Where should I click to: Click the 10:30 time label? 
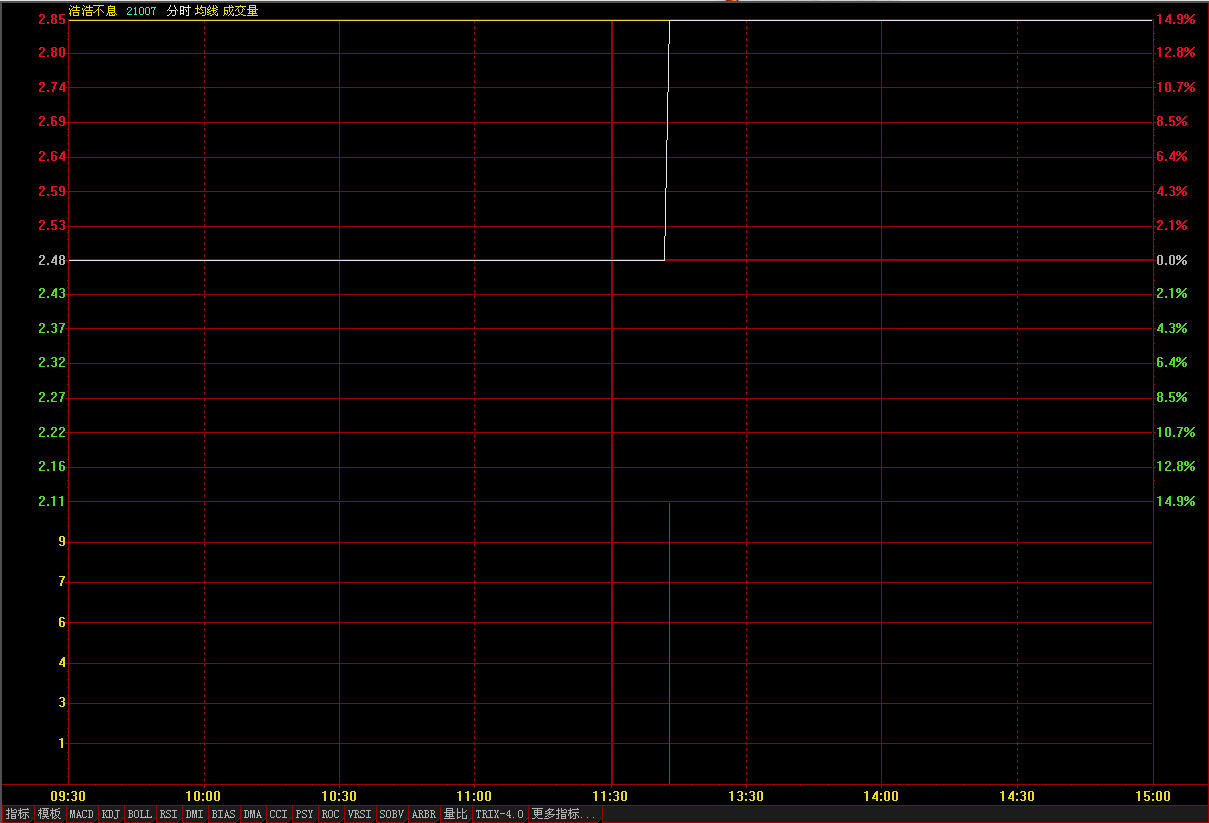339,796
